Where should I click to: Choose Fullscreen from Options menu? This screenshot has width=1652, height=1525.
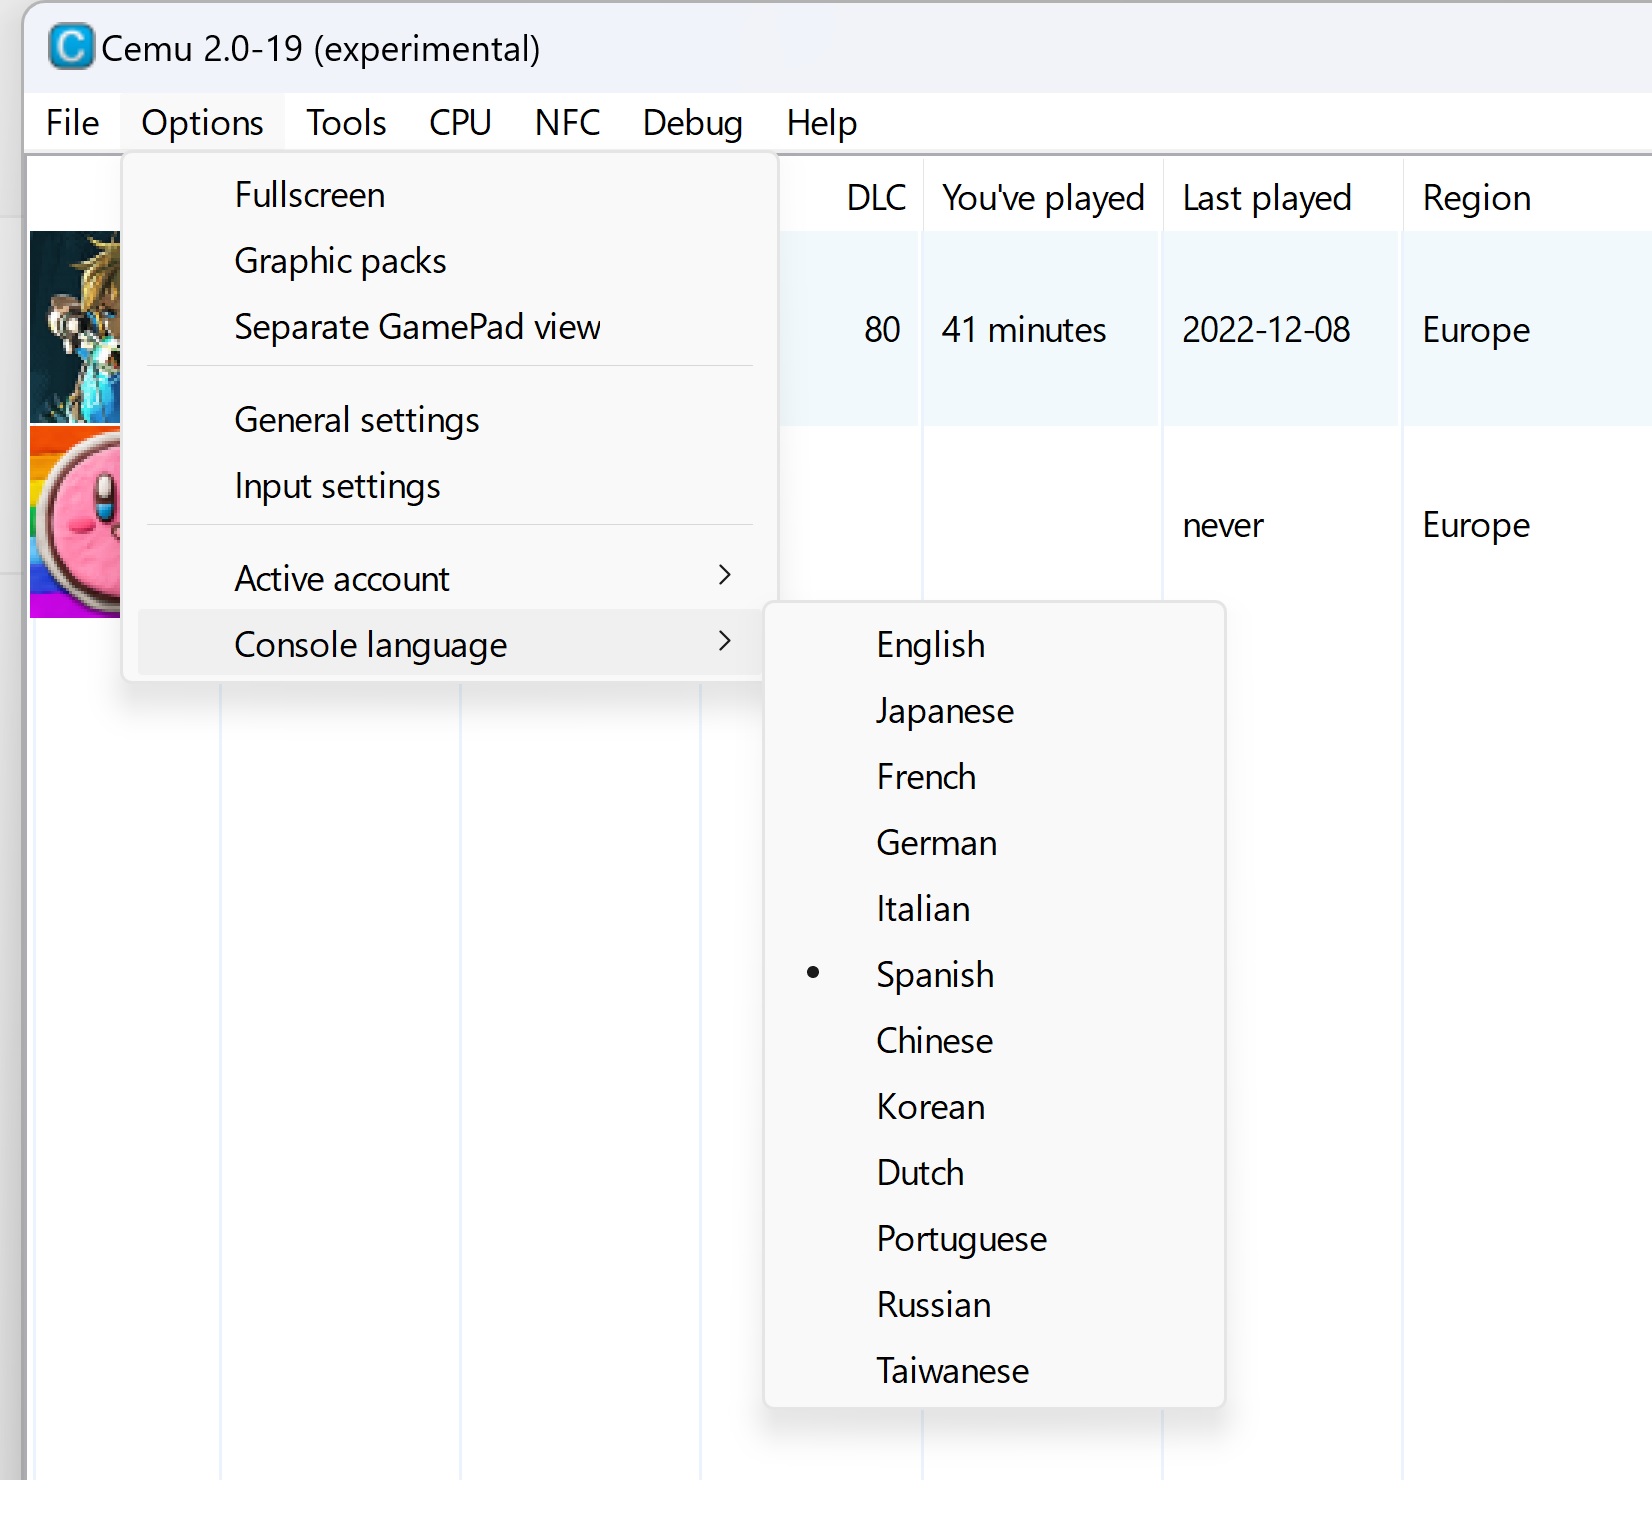450,195
